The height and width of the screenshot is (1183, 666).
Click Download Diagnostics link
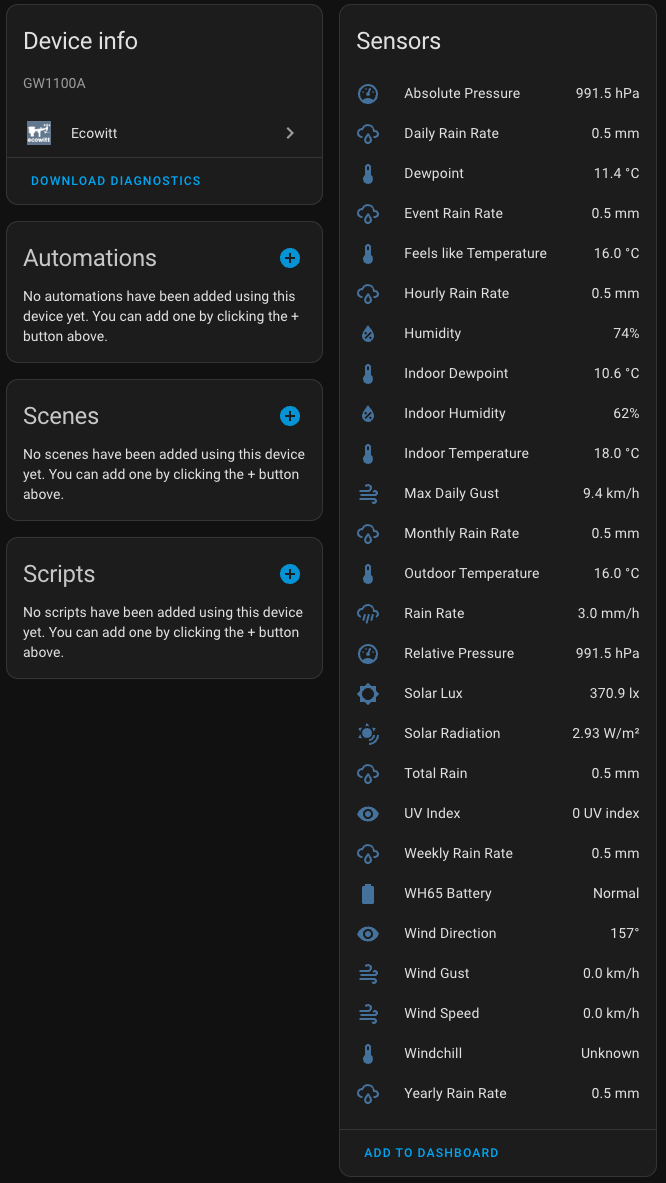click(x=116, y=181)
